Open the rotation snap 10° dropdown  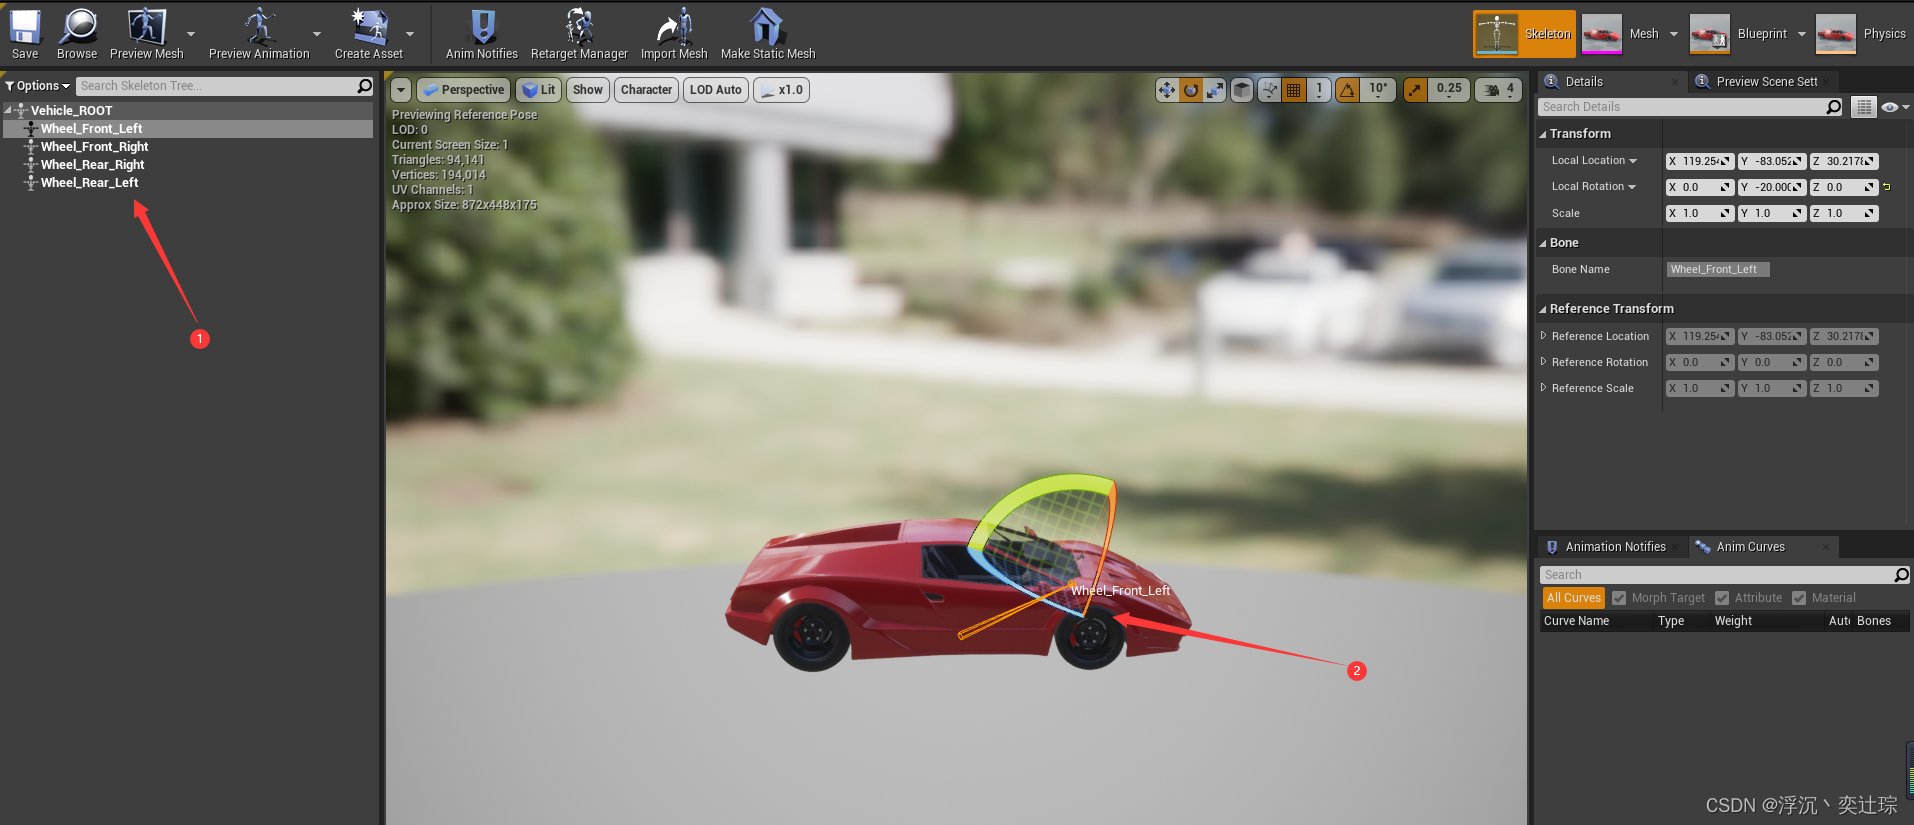click(x=1379, y=90)
